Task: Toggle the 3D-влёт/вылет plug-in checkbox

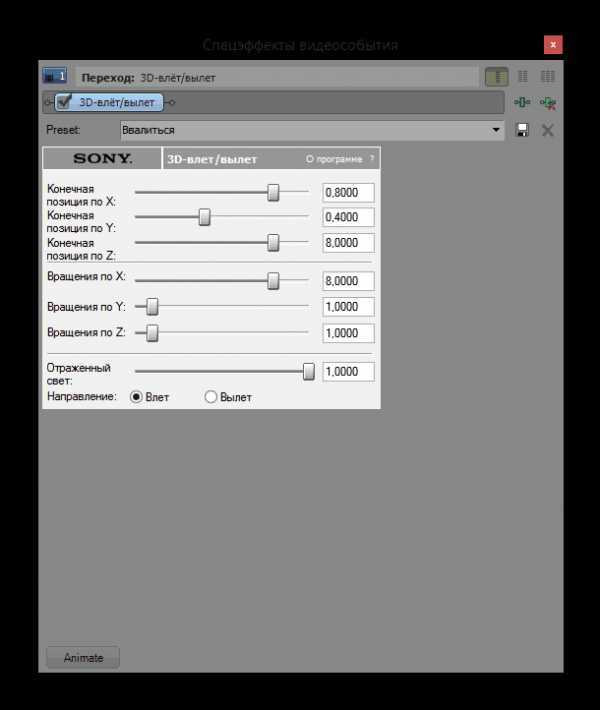Action: (64, 101)
